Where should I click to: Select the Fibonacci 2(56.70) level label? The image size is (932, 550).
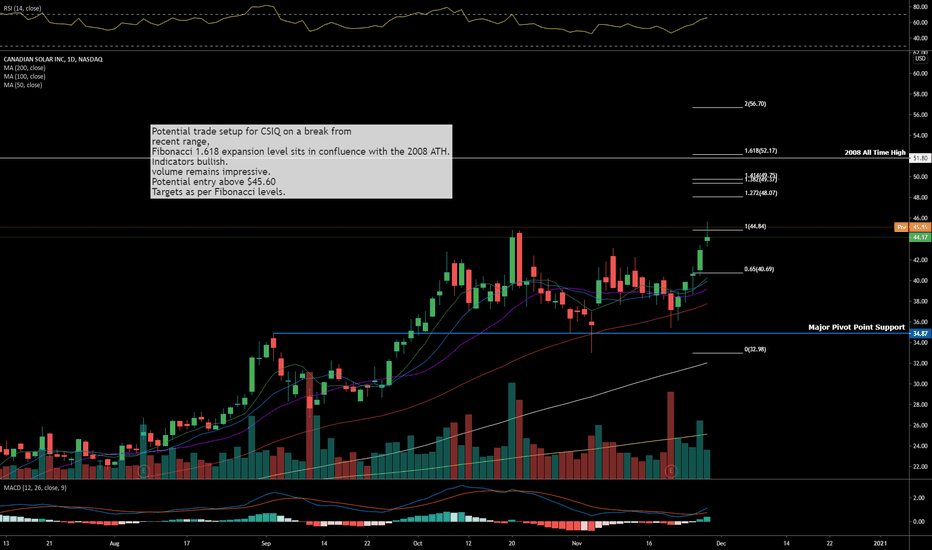pos(755,104)
